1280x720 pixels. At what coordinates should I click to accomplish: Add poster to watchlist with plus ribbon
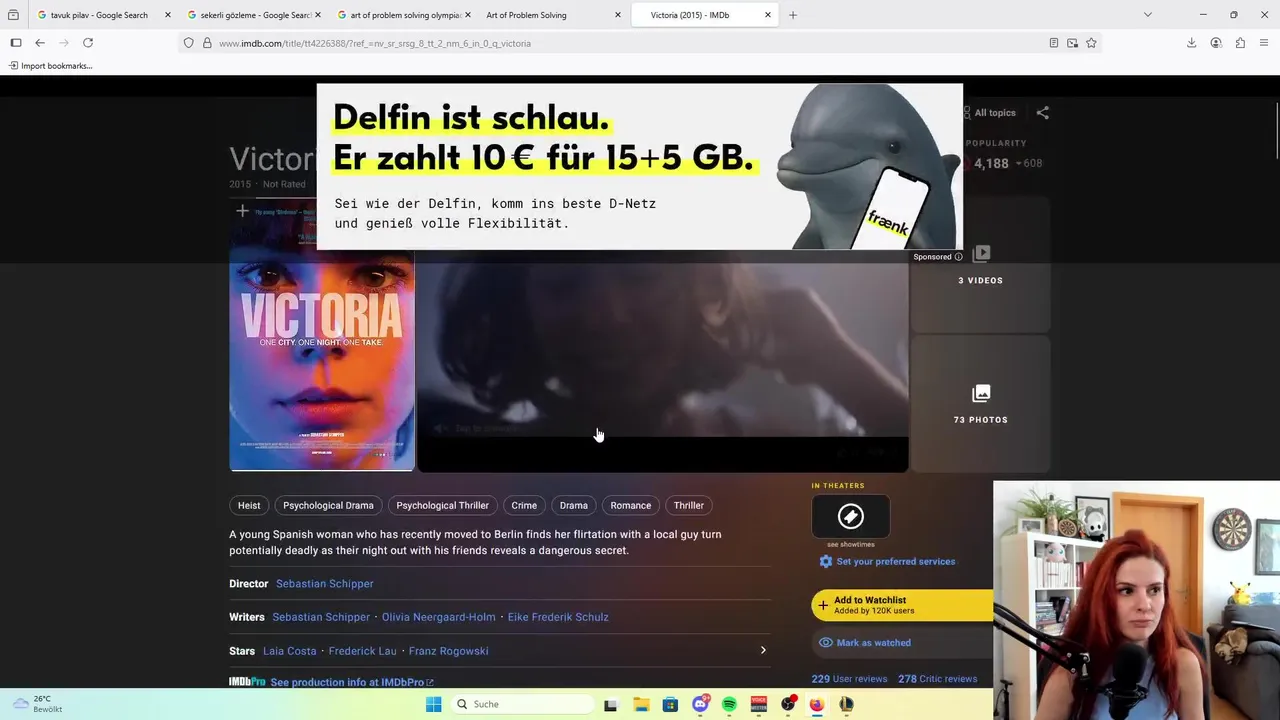coord(242,211)
